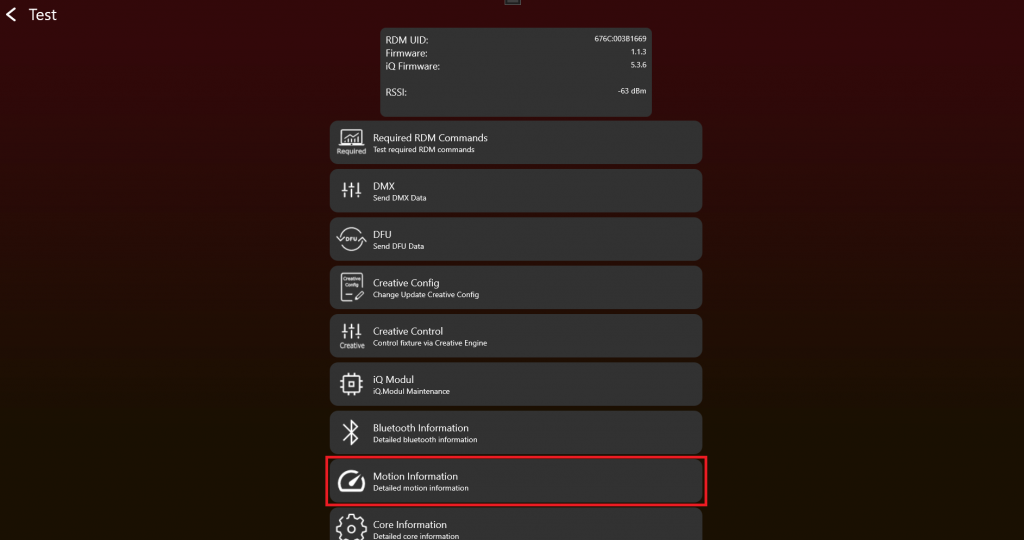
Task: Select Creative Control entry
Action: [516, 336]
